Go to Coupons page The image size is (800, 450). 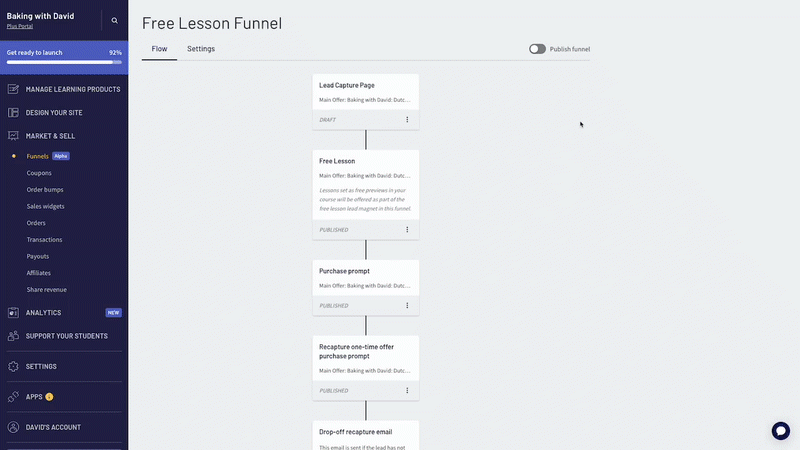[39, 173]
